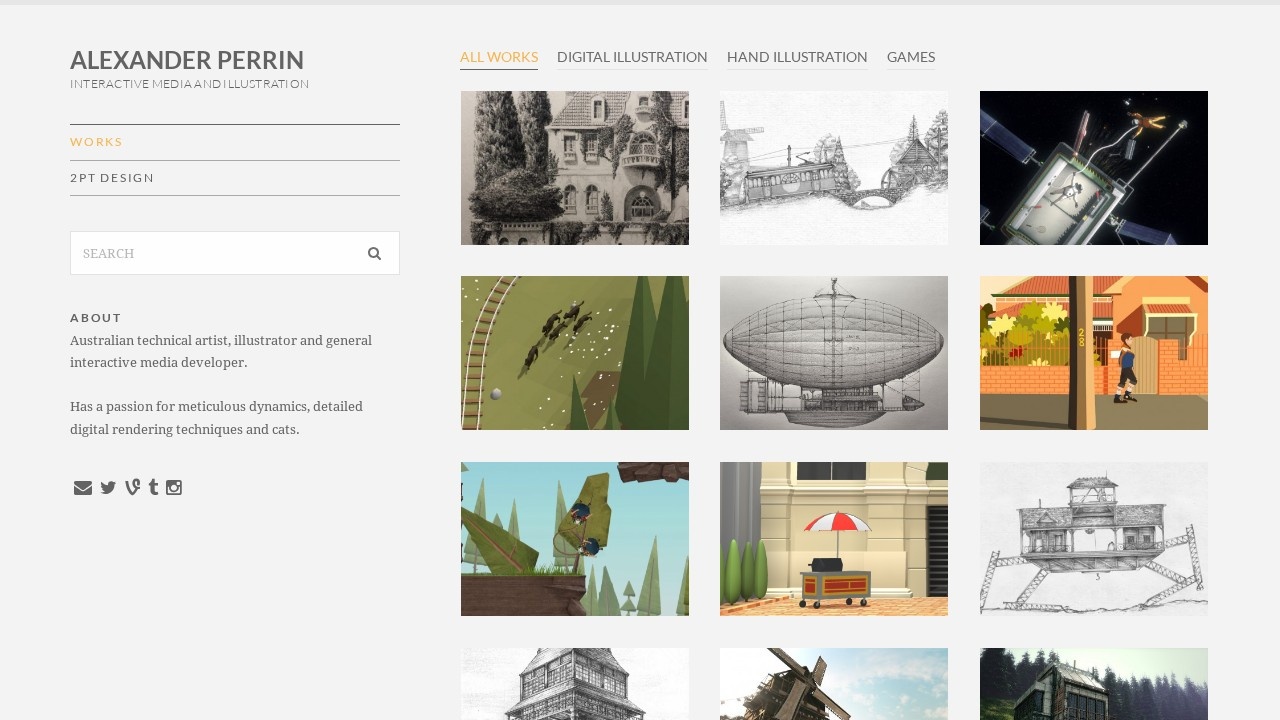
Task: View the airship pencil drawing thumbnail
Action: 834,353
